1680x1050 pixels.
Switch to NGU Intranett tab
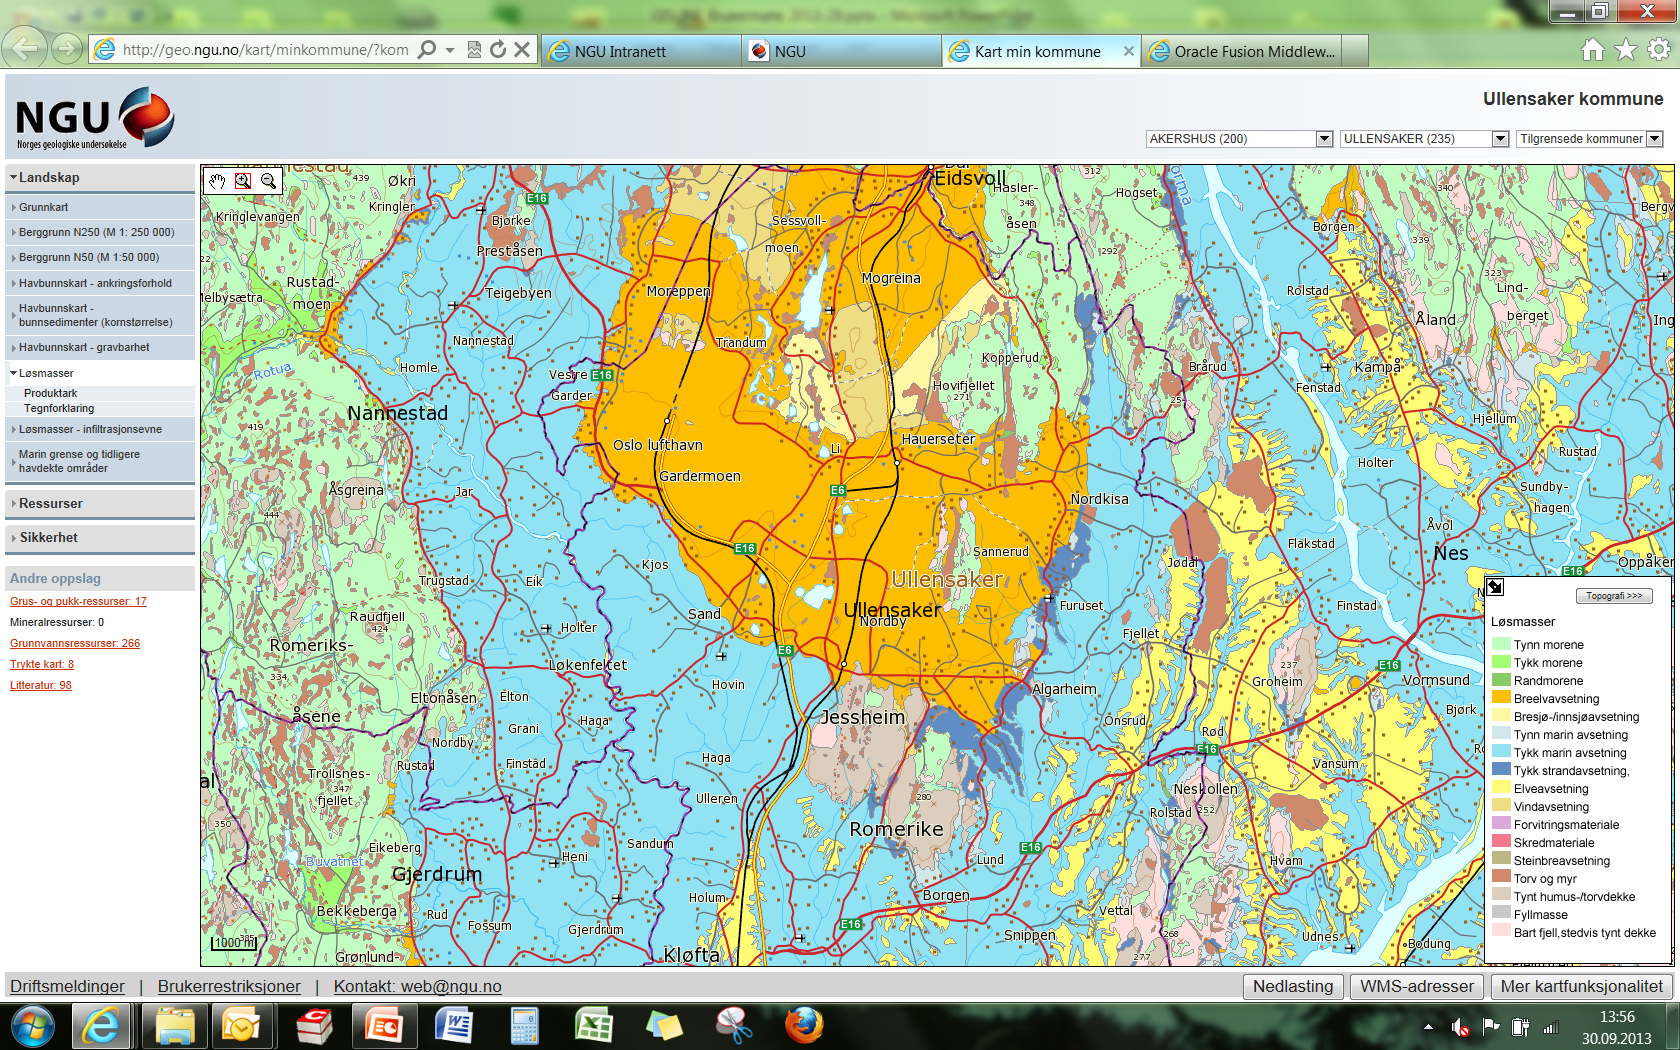click(x=641, y=51)
